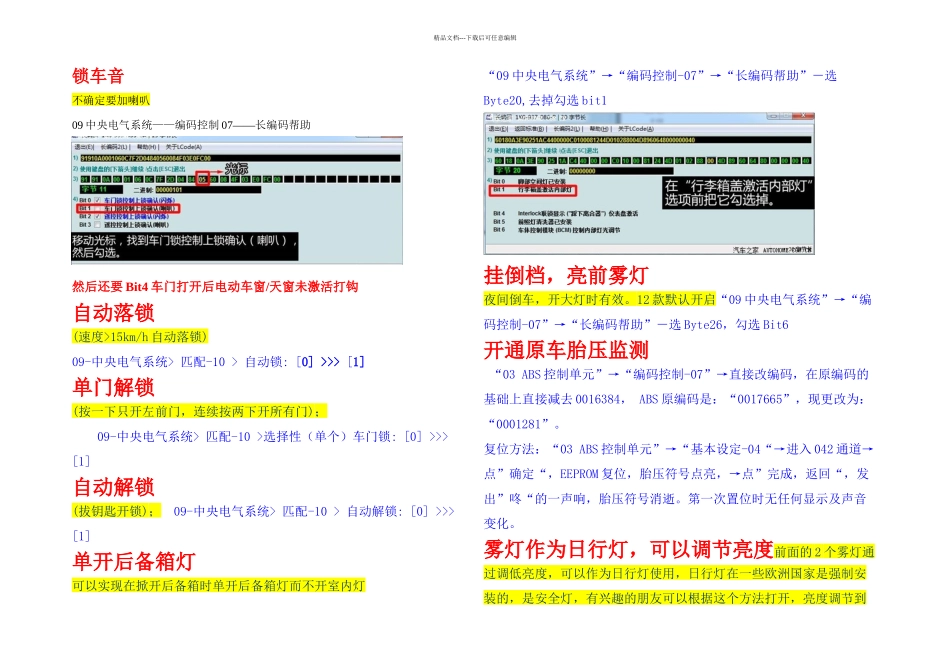
Task: Open 帮助(H) menu in the 字节 11 window
Action: click(x=147, y=147)
